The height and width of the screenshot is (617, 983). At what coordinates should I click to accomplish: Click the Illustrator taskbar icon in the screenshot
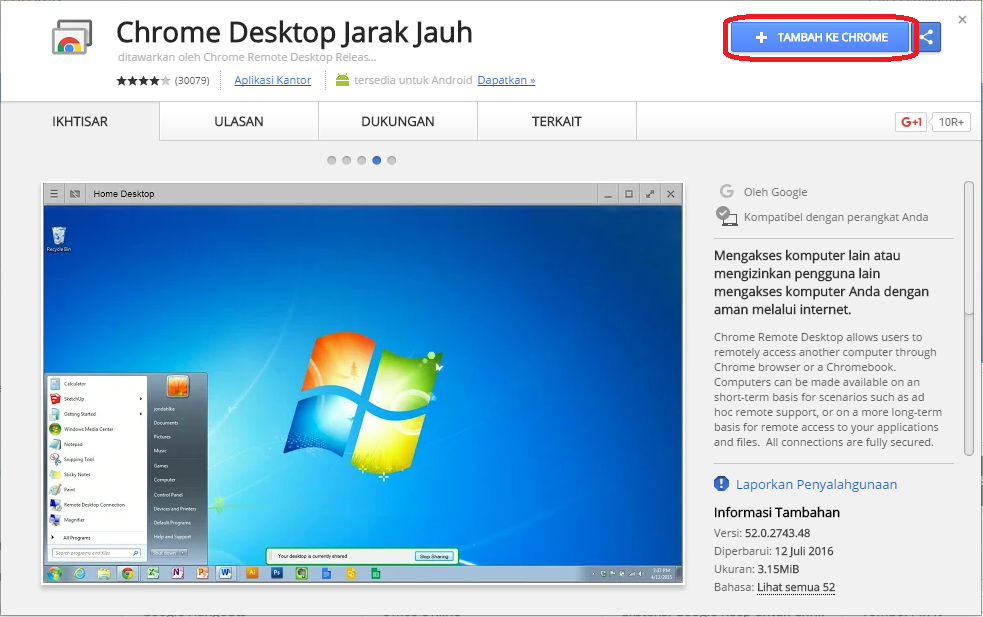tap(252, 573)
